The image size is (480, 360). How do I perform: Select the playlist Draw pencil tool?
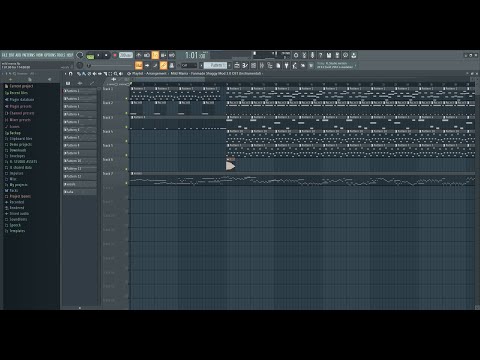pyautogui.click(x=79, y=74)
